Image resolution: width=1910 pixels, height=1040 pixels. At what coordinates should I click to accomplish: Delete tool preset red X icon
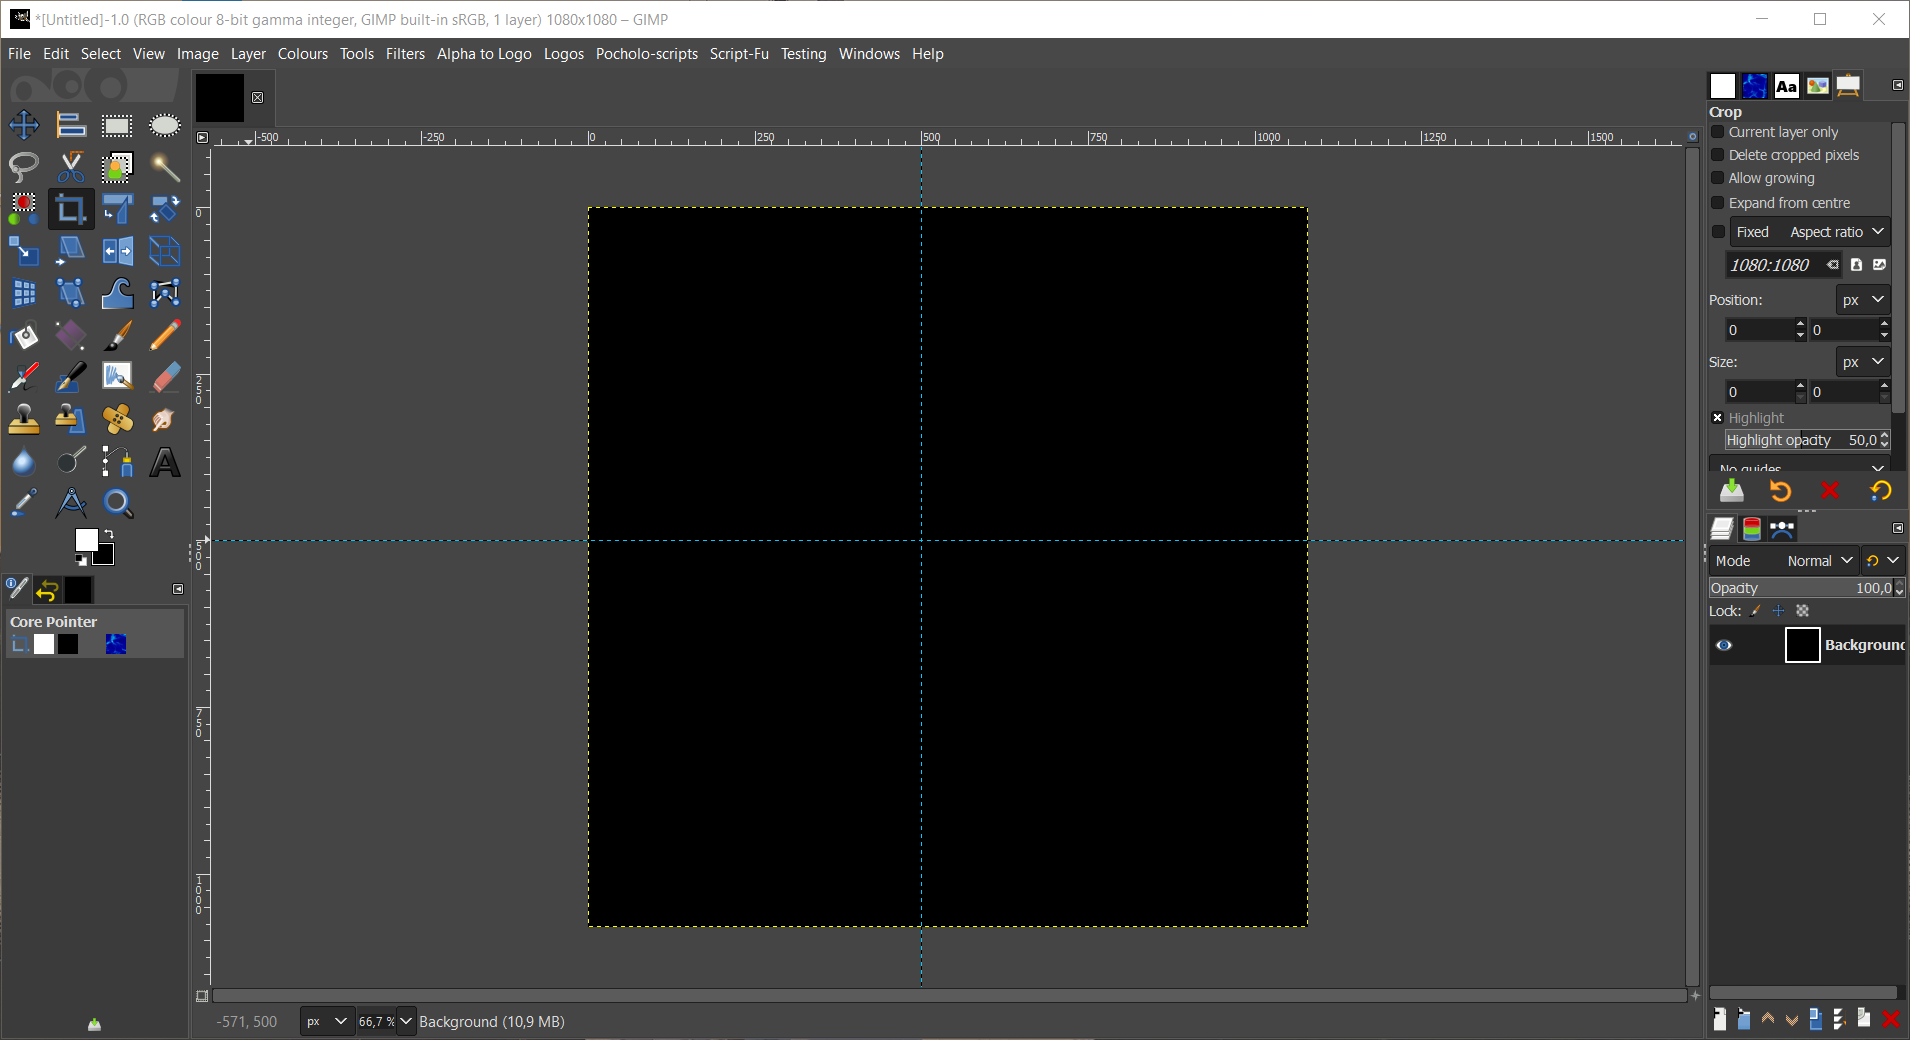point(1830,491)
